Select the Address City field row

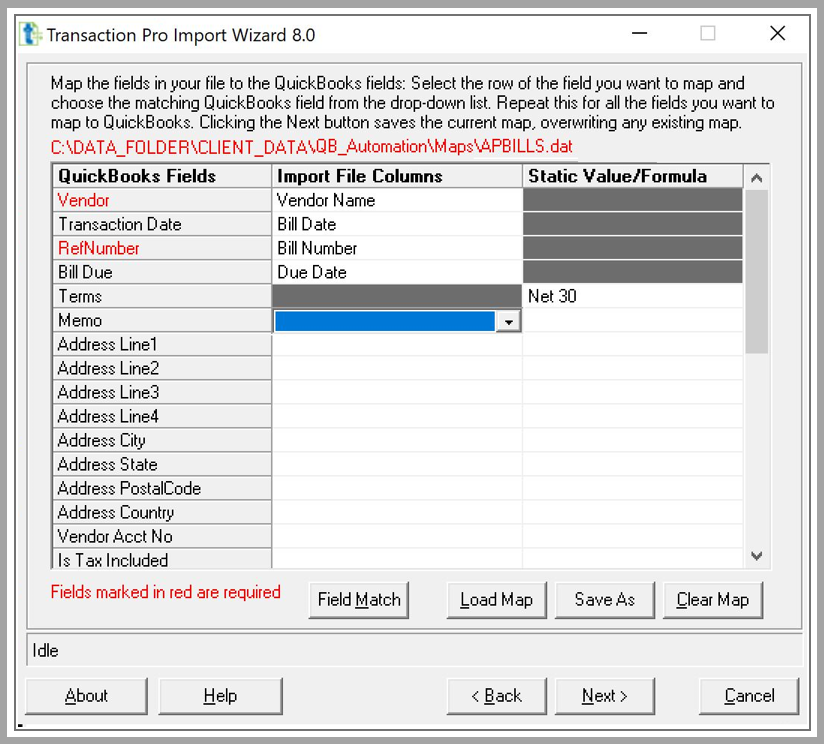pos(162,440)
